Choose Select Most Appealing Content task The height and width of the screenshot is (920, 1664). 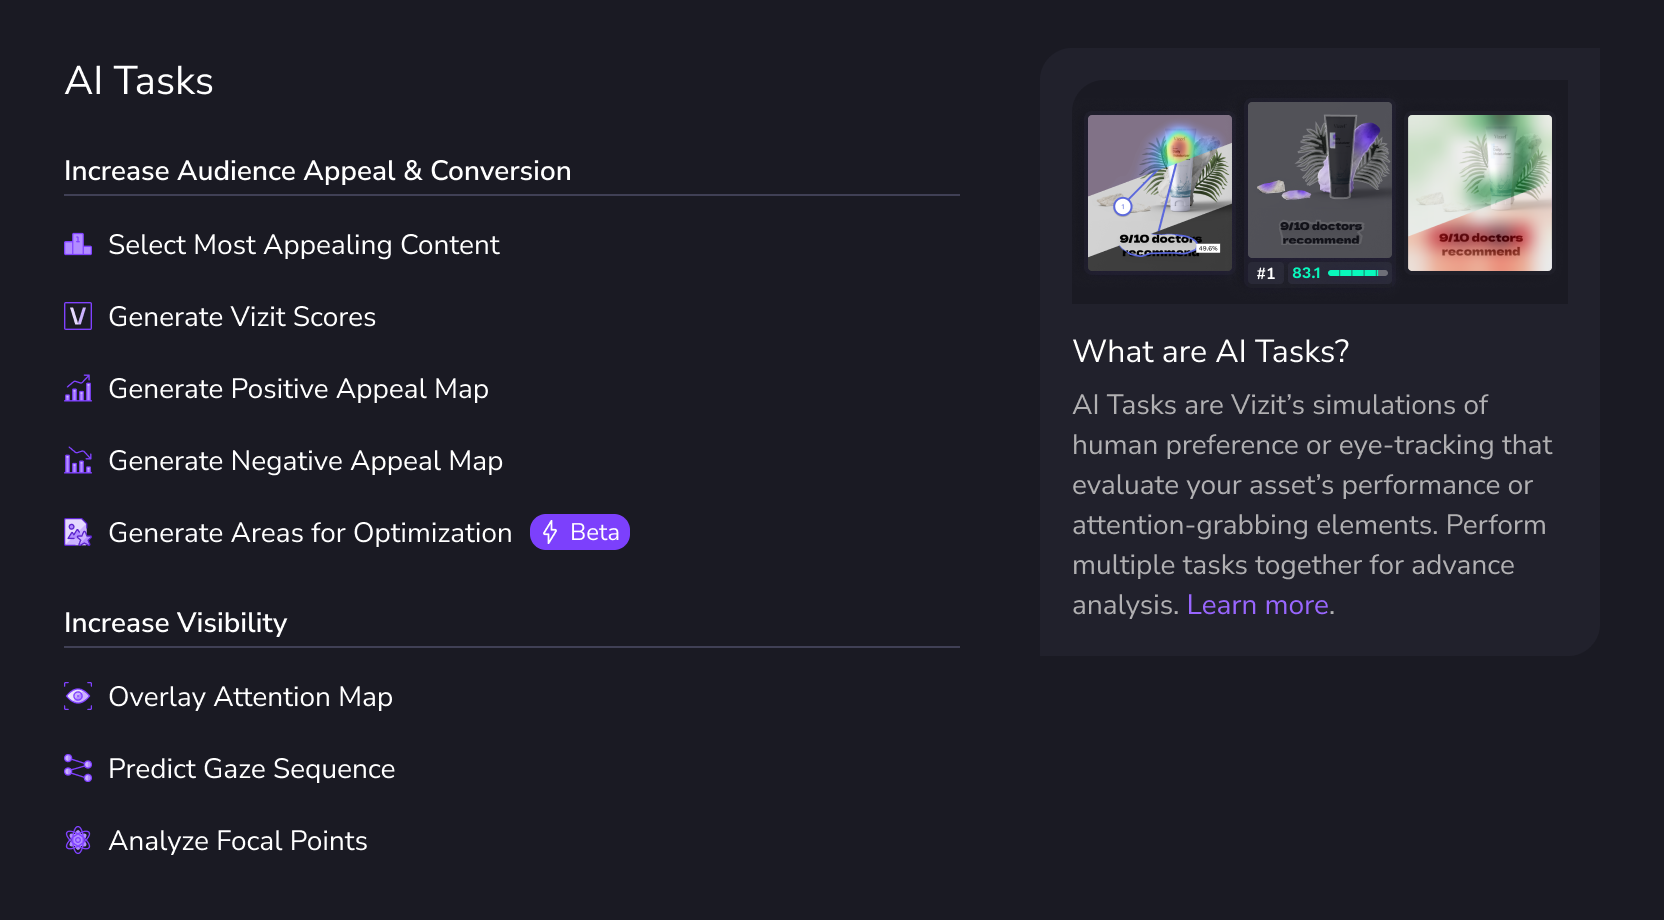pos(303,245)
